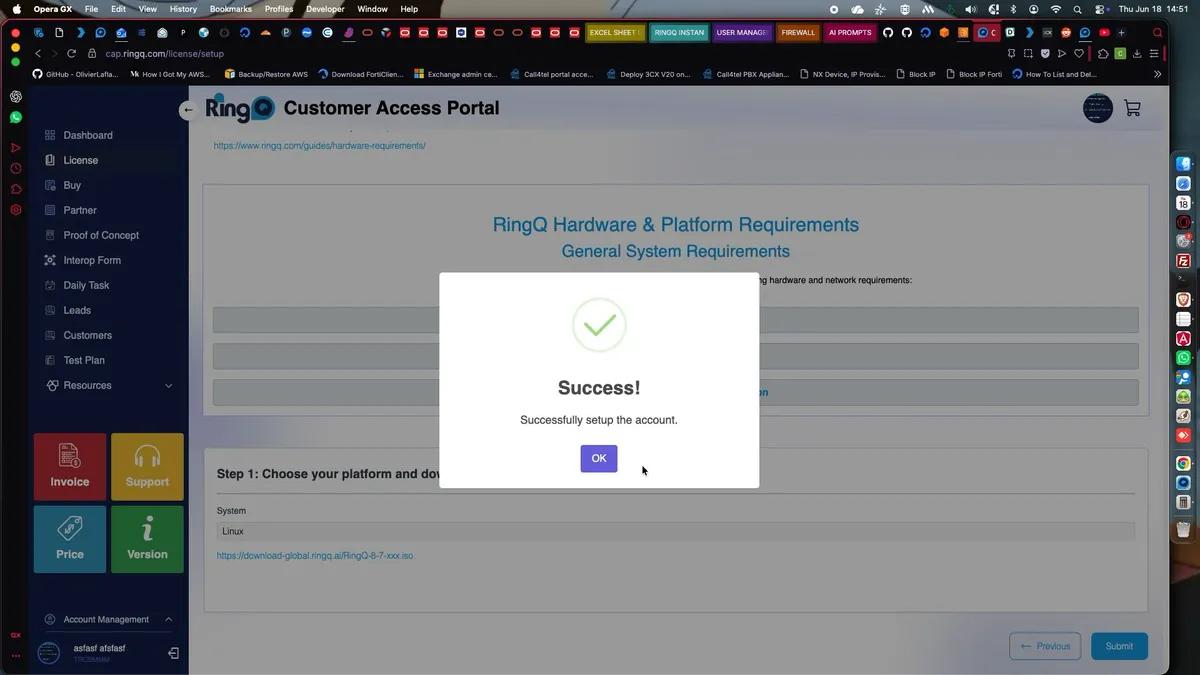1200x675 pixels.
Task: Open the GitHub - OlivierLafla bookmark
Action: (76, 74)
